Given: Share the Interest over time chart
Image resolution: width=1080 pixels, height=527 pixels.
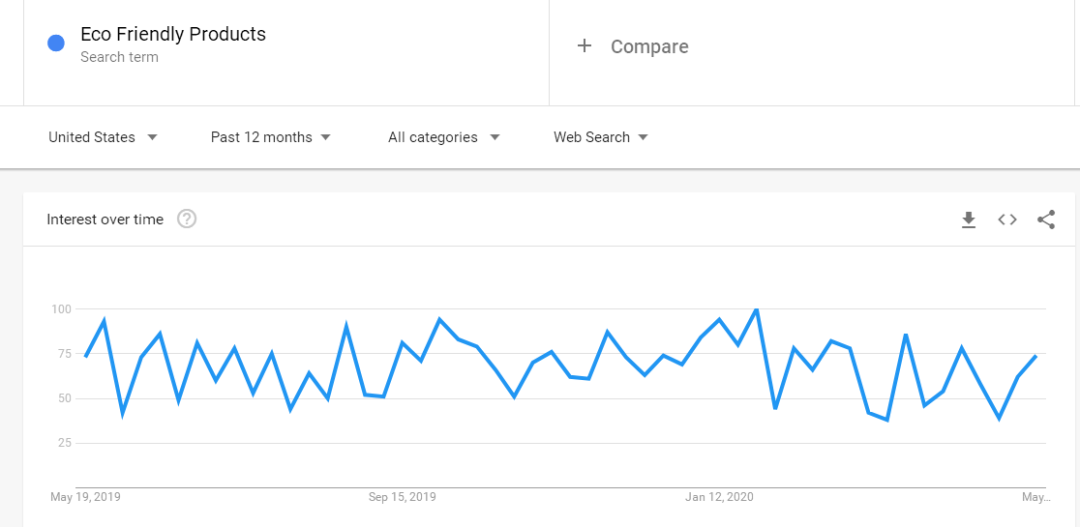Looking at the screenshot, I should click(1046, 220).
